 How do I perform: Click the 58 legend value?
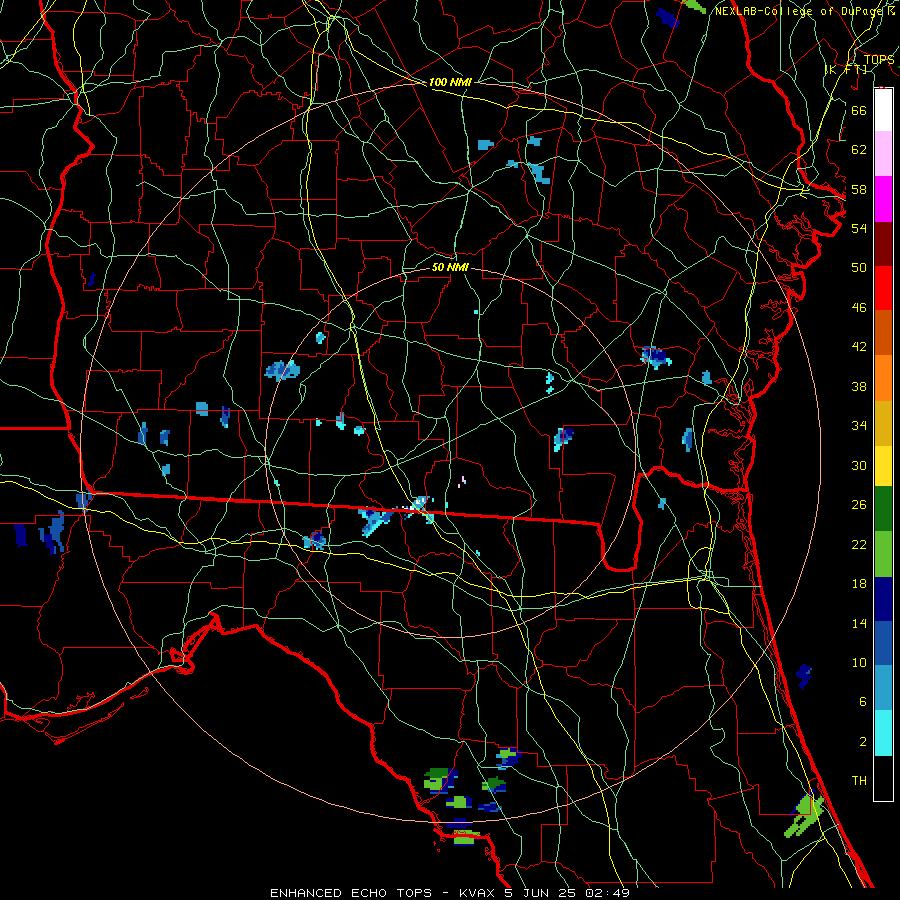click(859, 189)
